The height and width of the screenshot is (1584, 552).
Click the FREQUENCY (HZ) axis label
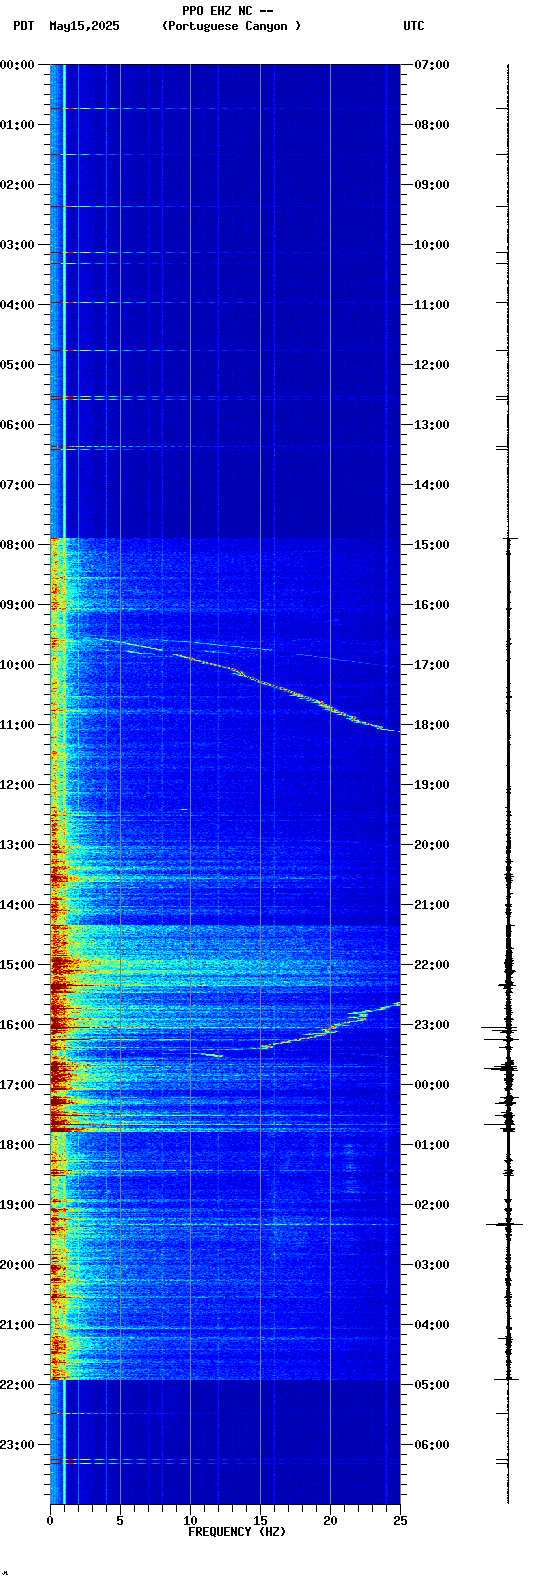click(237, 1532)
